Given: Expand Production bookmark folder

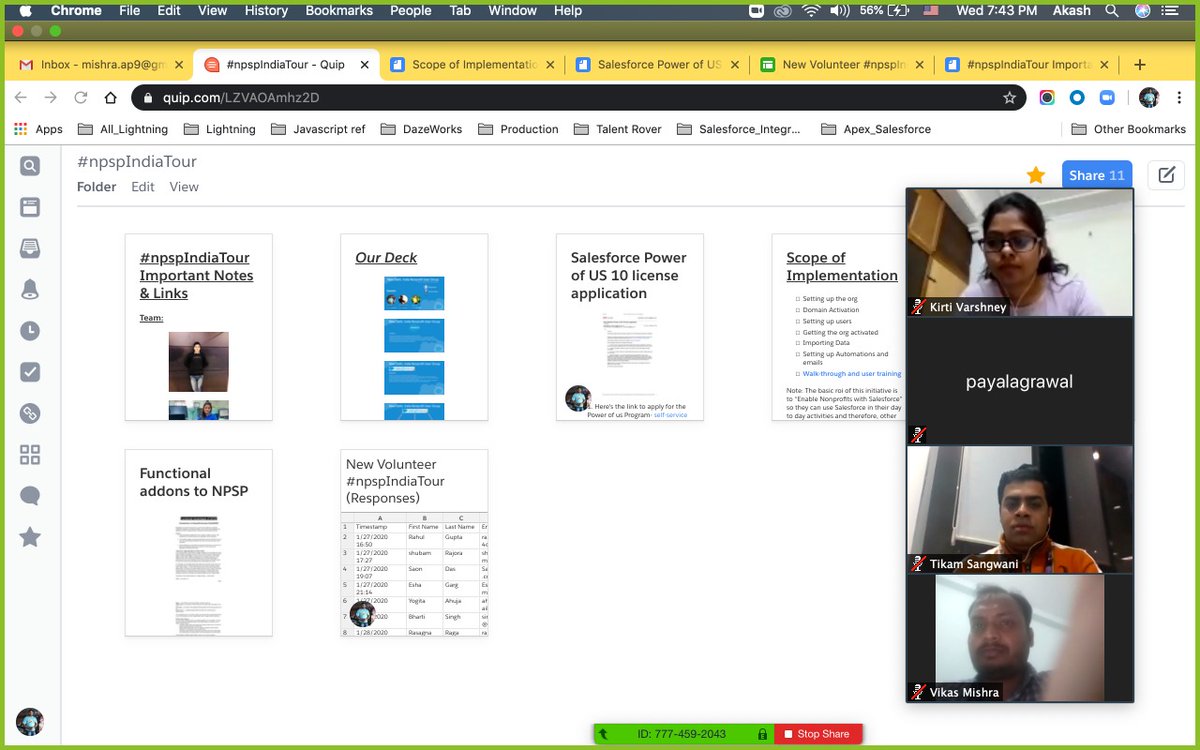Looking at the screenshot, I should [x=518, y=129].
